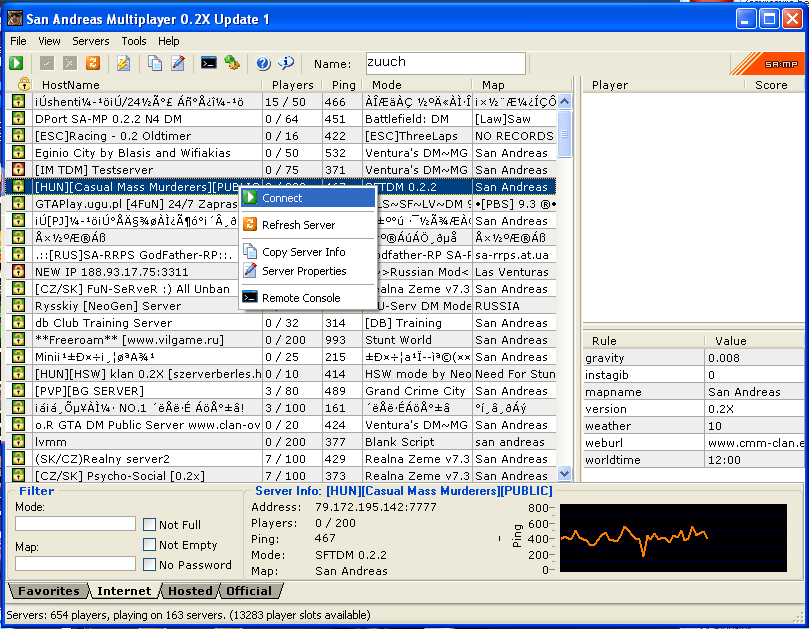Click the yellow notepad-with-pencil toolbar icon
Viewport: 809px width, 629px height.
123,63
